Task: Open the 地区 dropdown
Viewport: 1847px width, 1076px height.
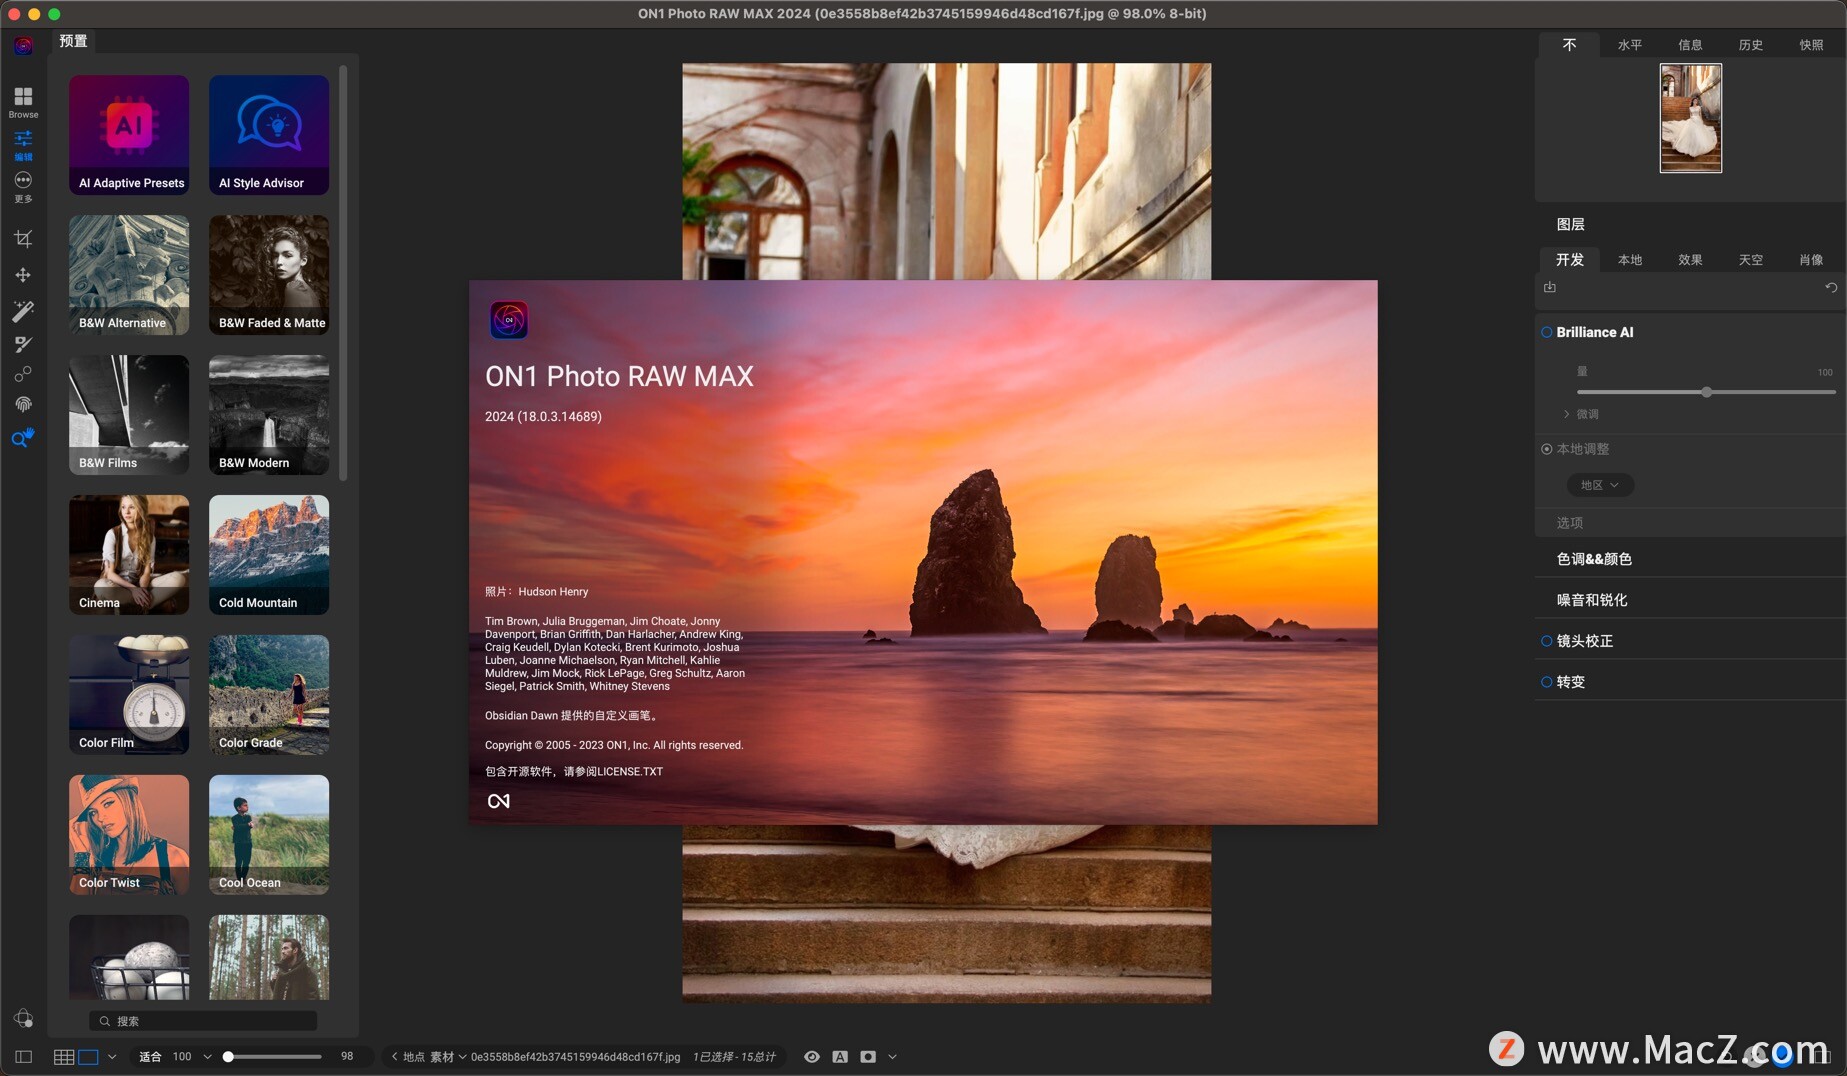Action: click(1600, 485)
